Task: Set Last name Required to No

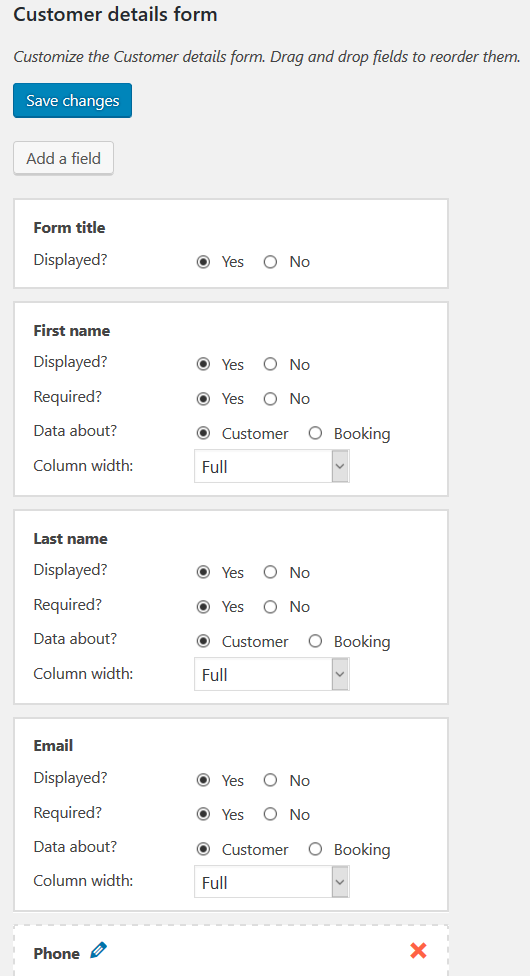Action: tap(270, 606)
